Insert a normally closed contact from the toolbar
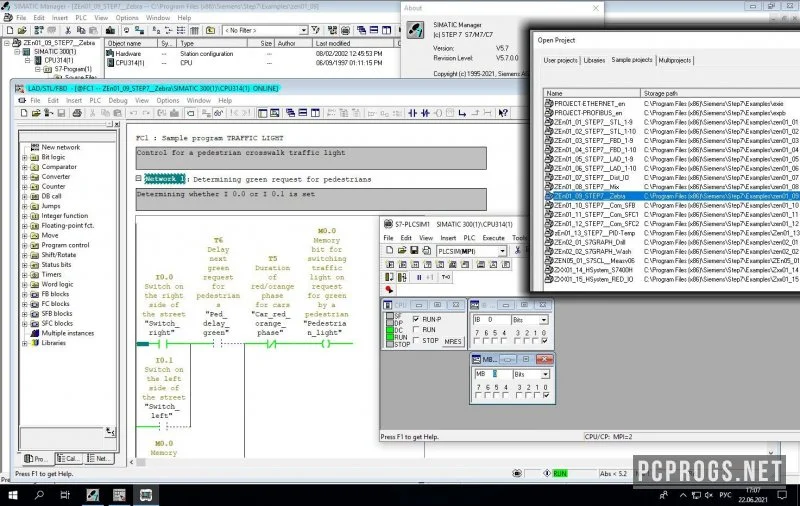 pyautogui.click(x=425, y=113)
